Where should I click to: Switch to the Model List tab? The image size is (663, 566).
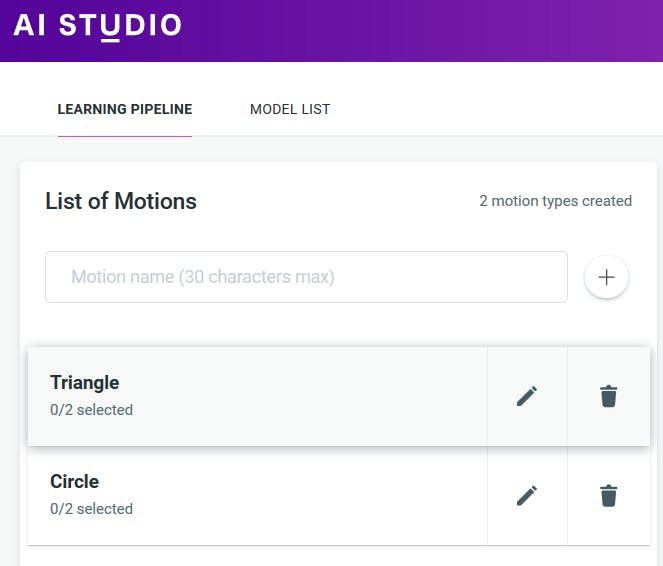pyautogui.click(x=290, y=109)
